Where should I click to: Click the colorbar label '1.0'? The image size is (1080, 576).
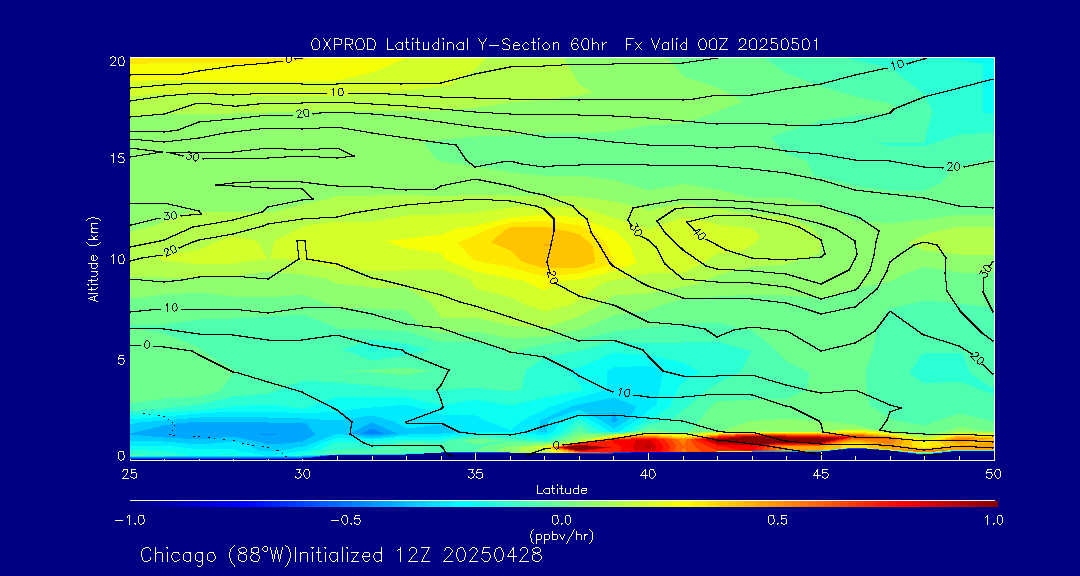coord(993,520)
